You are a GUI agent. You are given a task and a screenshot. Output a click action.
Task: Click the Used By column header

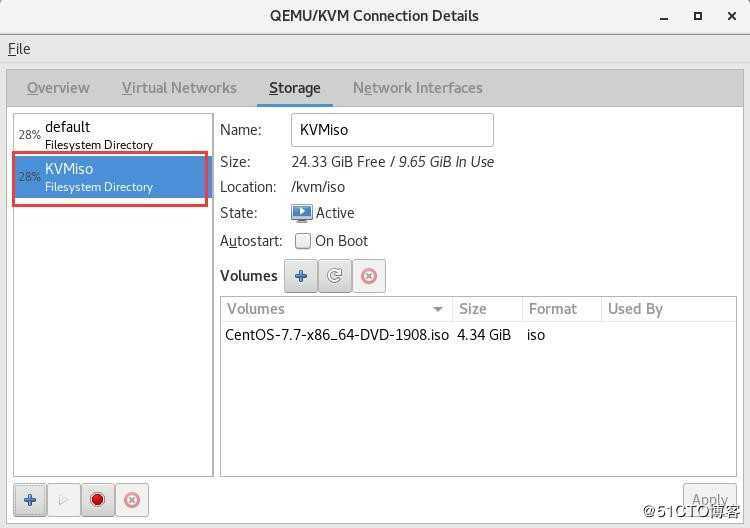click(x=669, y=309)
